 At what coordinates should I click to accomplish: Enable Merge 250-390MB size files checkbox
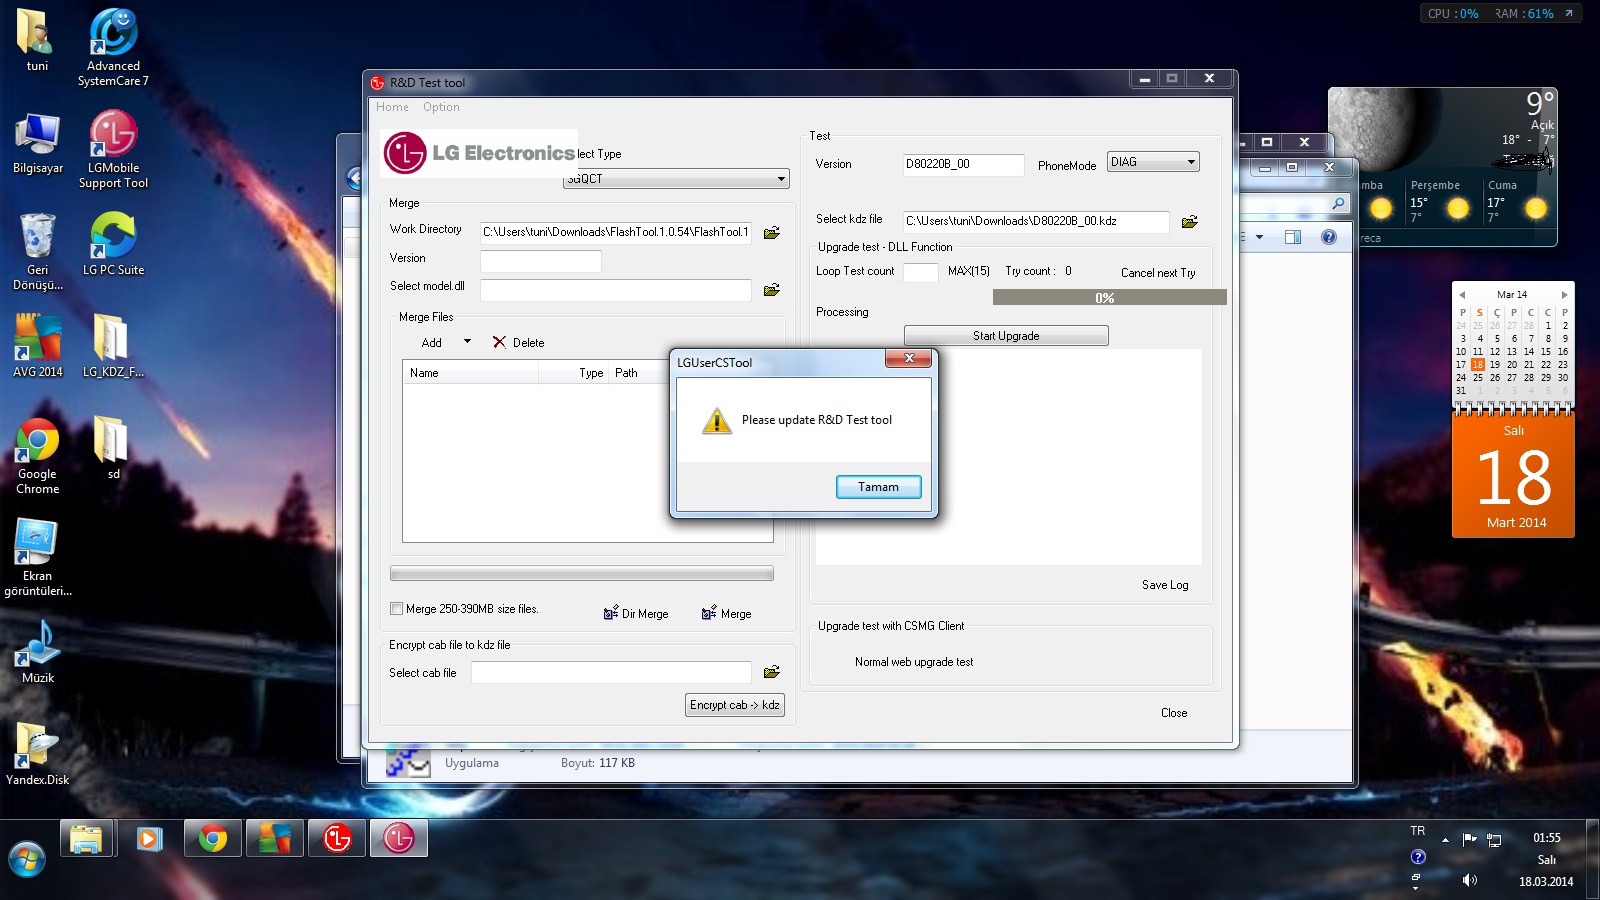coord(396,608)
